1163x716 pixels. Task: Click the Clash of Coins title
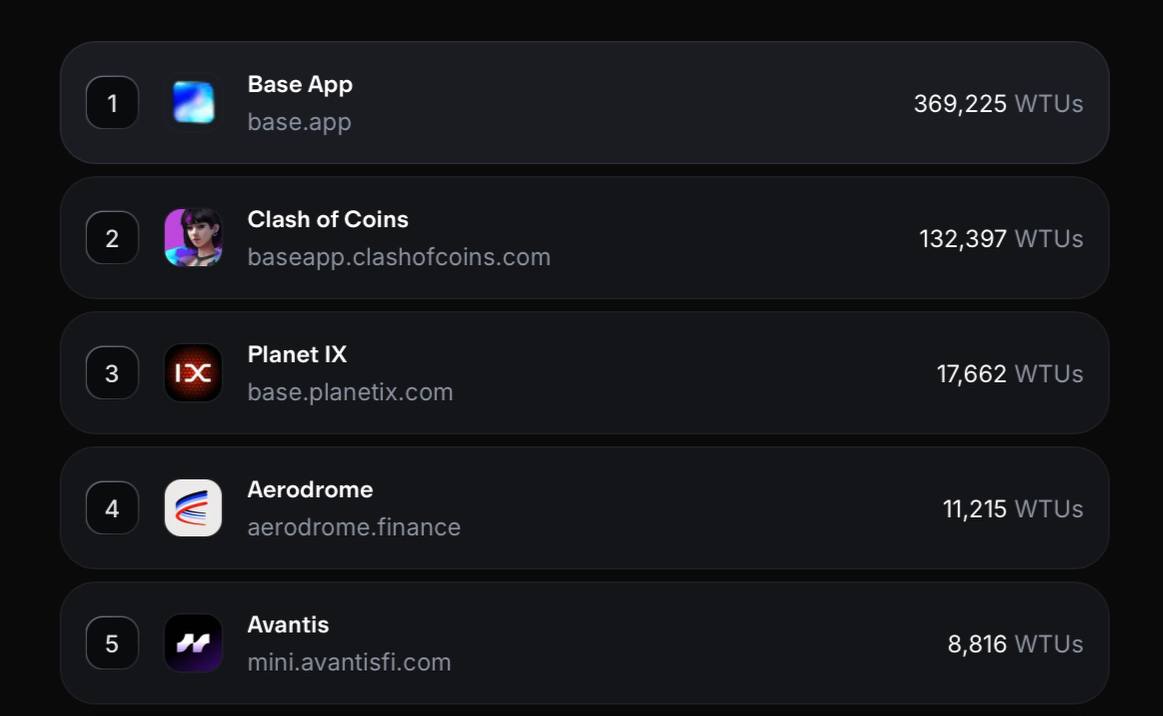coord(328,220)
